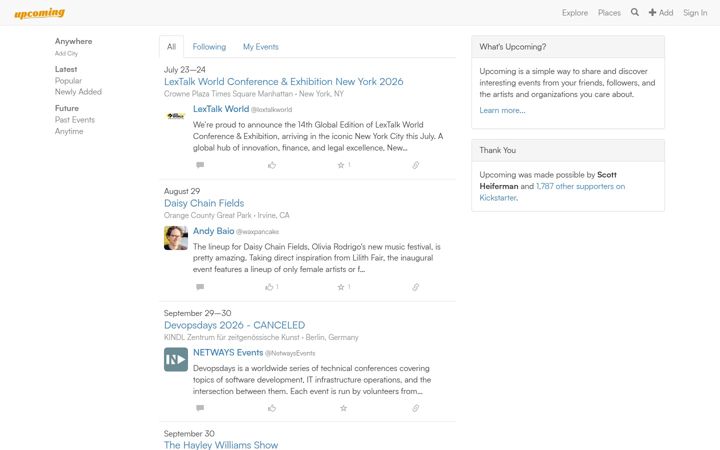Click thumbs-up icon on Devopsdays event
720x450 pixels.
(272, 408)
